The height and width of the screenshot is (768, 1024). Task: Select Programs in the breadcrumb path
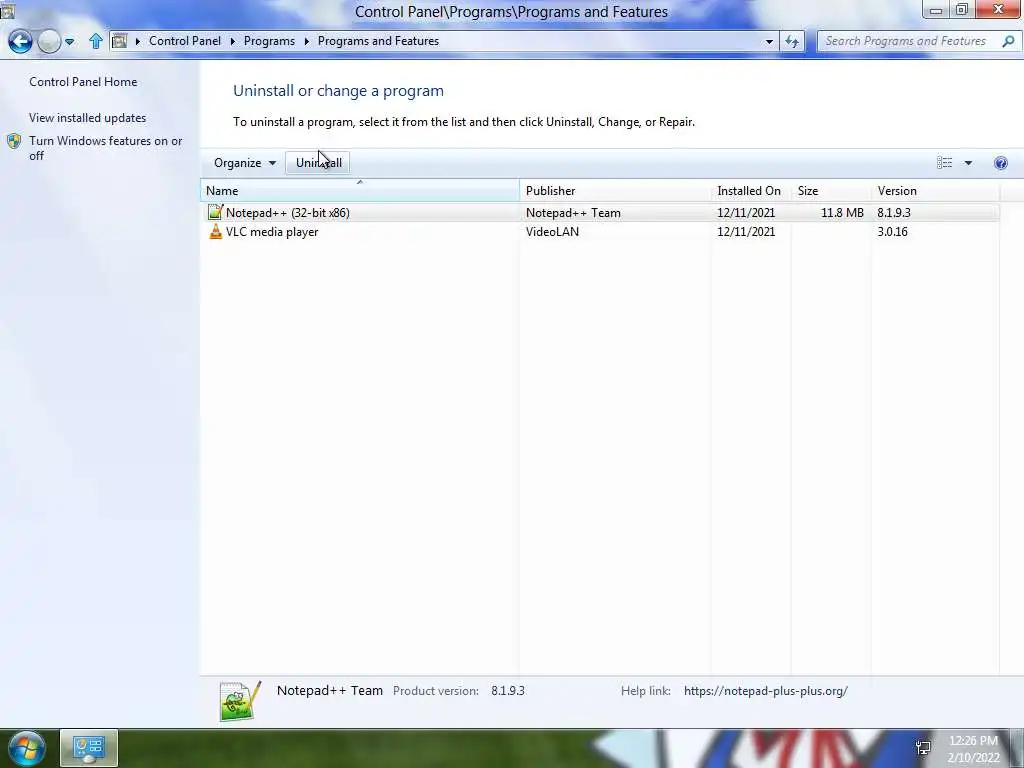coord(269,40)
